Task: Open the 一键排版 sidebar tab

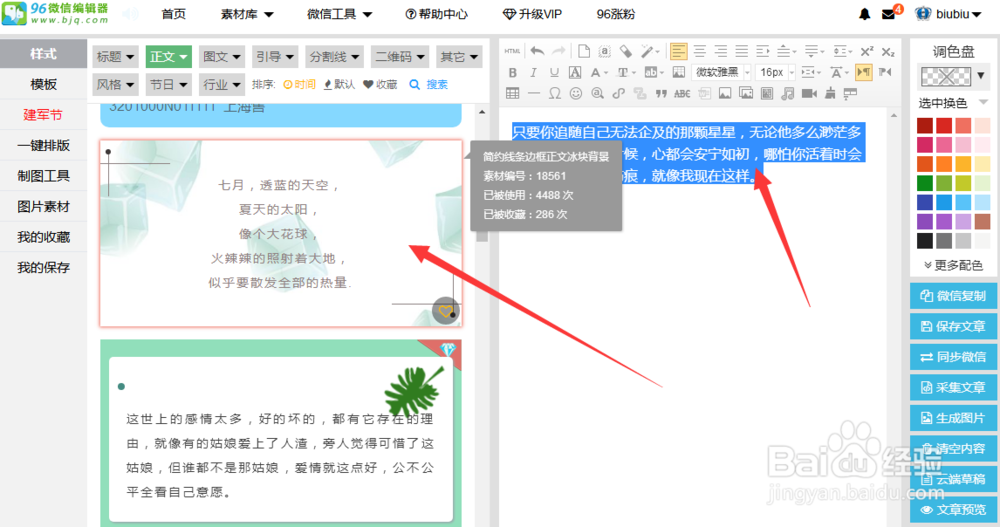Action: click(x=43, y=145)
